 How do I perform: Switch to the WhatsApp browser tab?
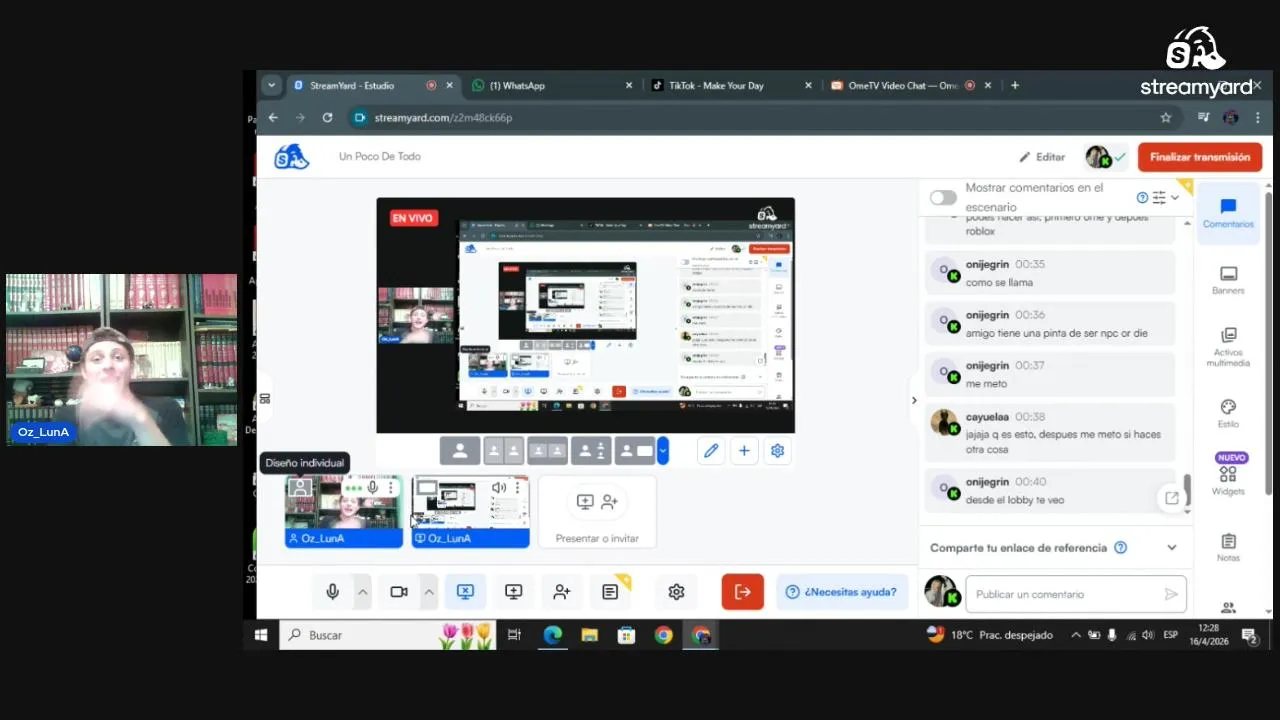tap(553, 85)
